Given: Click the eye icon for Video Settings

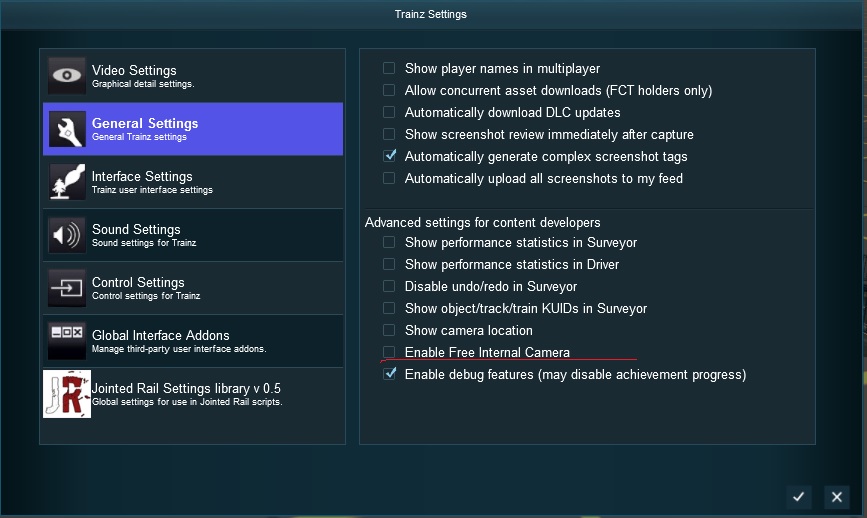Looking at the screenshot, I should click(66, 76).
